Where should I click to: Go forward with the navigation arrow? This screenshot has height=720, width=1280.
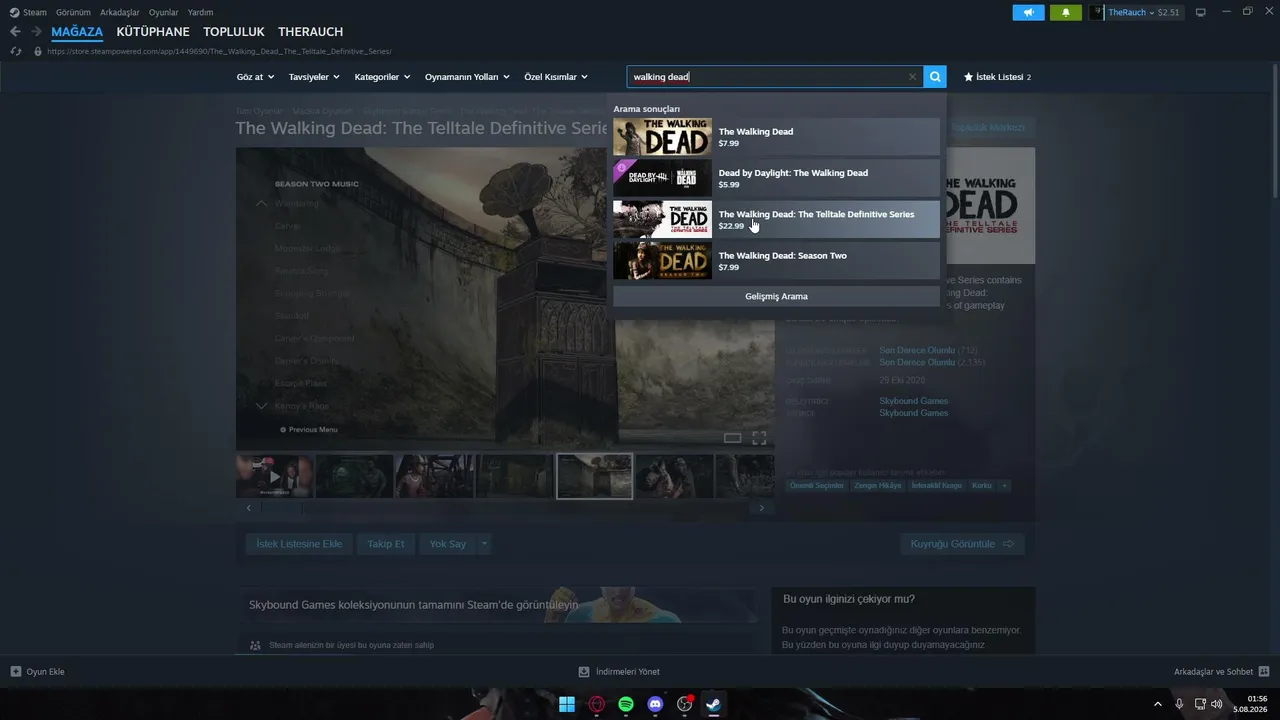click(x=36, y=32)
